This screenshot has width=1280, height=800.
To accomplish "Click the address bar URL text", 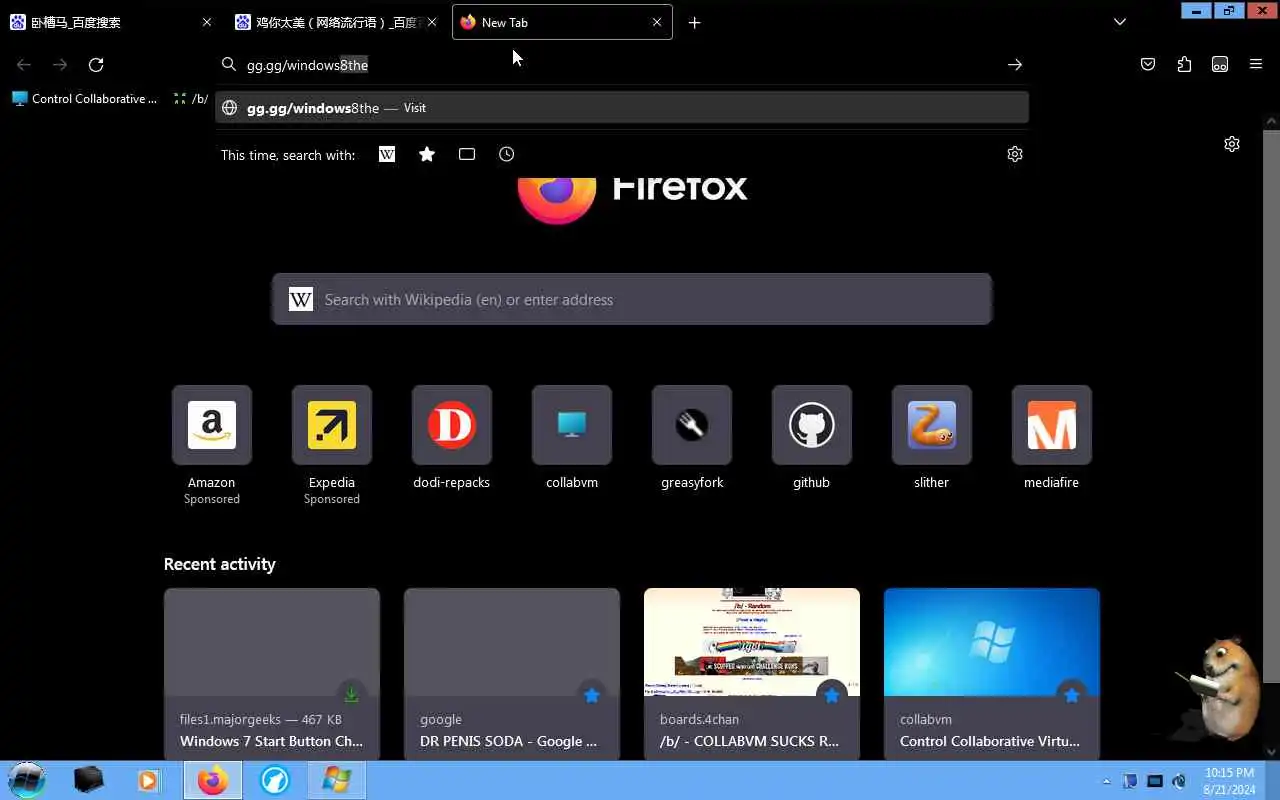I will (308, 65).
